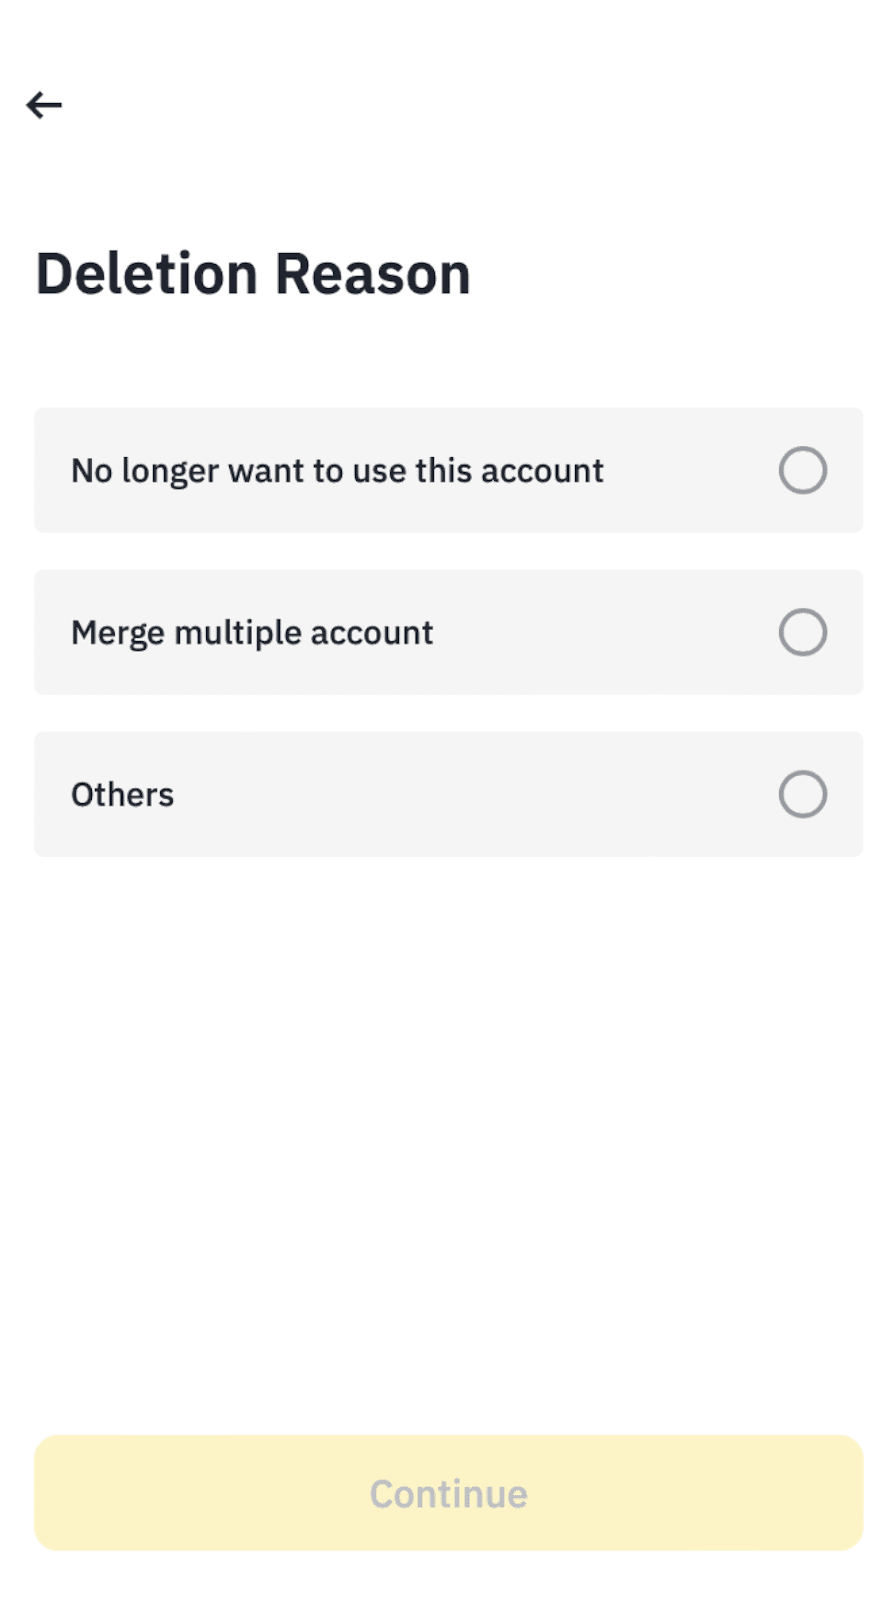The width and height of the screenshot is (894, 1600).
Task: Choose the third deletion reason option card
Action: [x=448, y=794]
